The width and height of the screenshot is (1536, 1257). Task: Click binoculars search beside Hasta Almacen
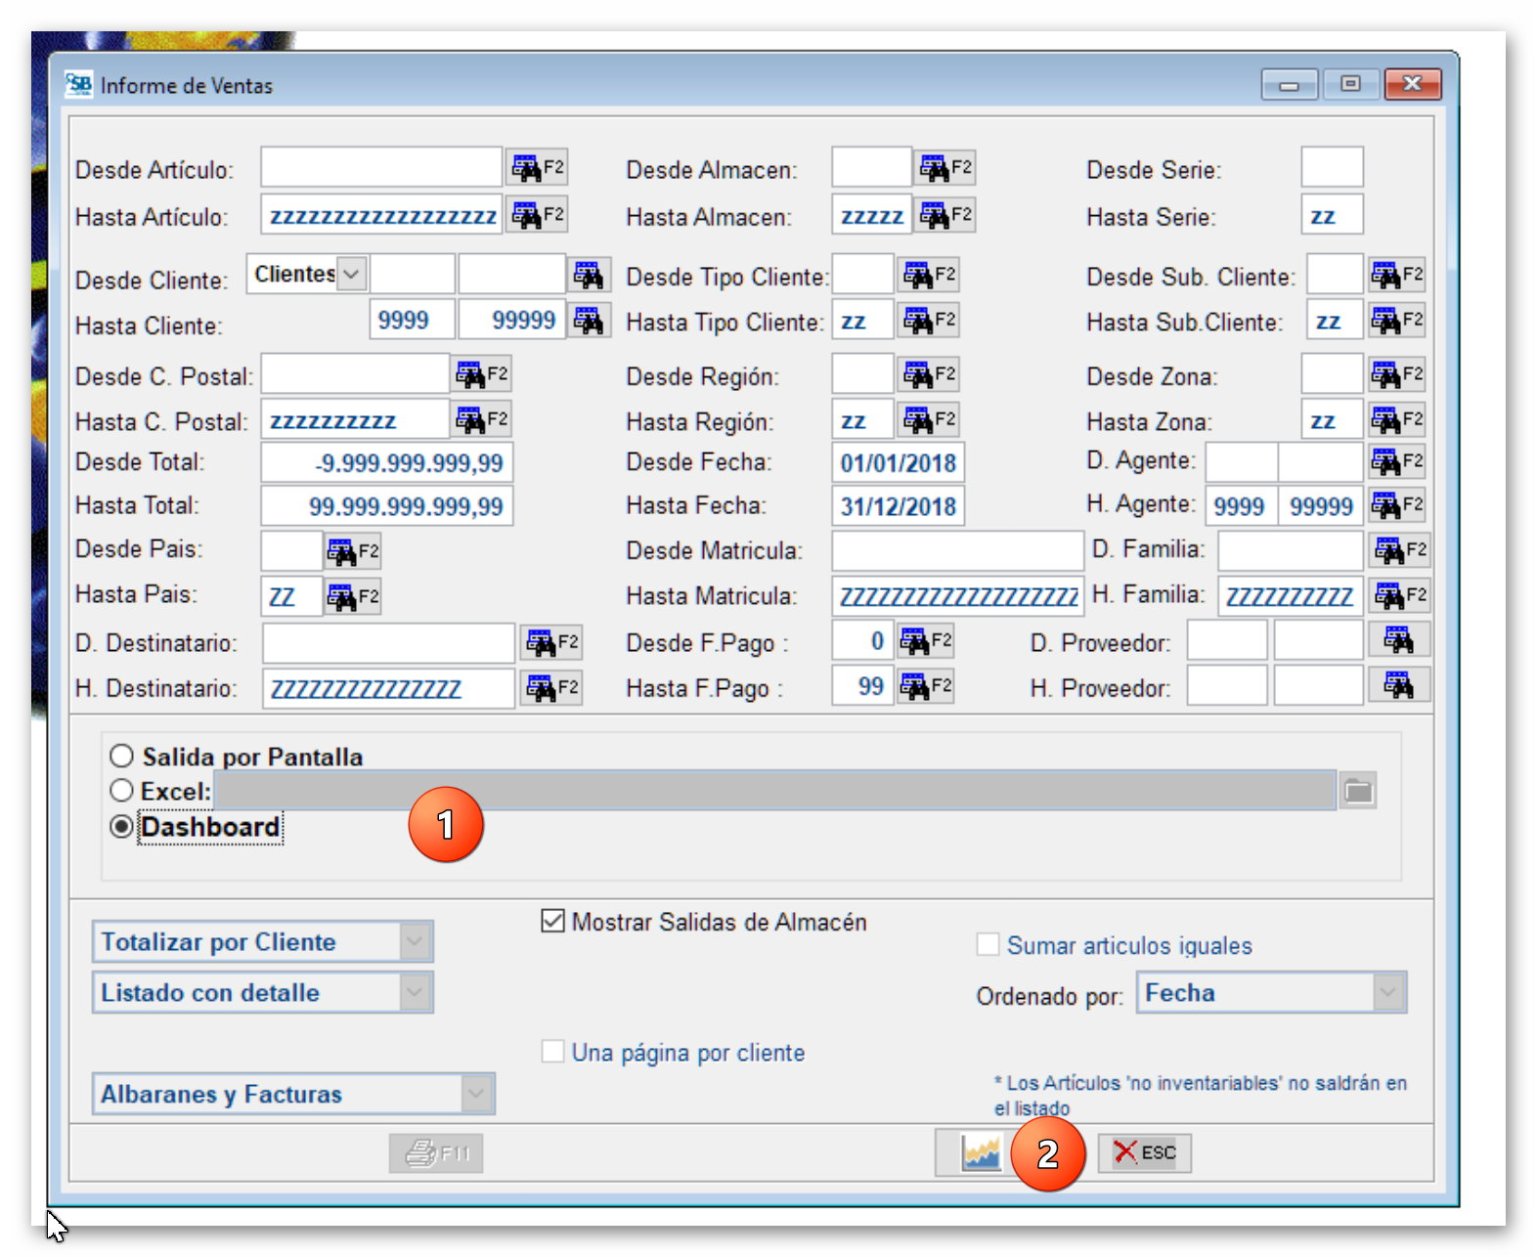click(x=945, y=215)
